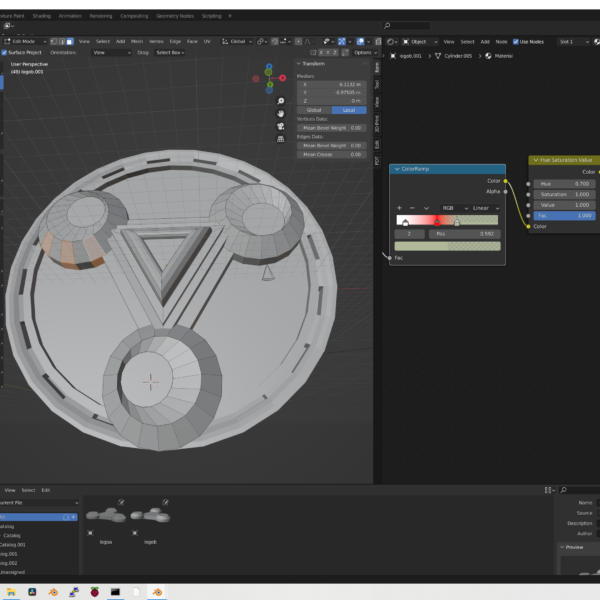Screen dimensions: 600x600
Task: Toggle camera view icon in viewport
Action: pos(282,126)
